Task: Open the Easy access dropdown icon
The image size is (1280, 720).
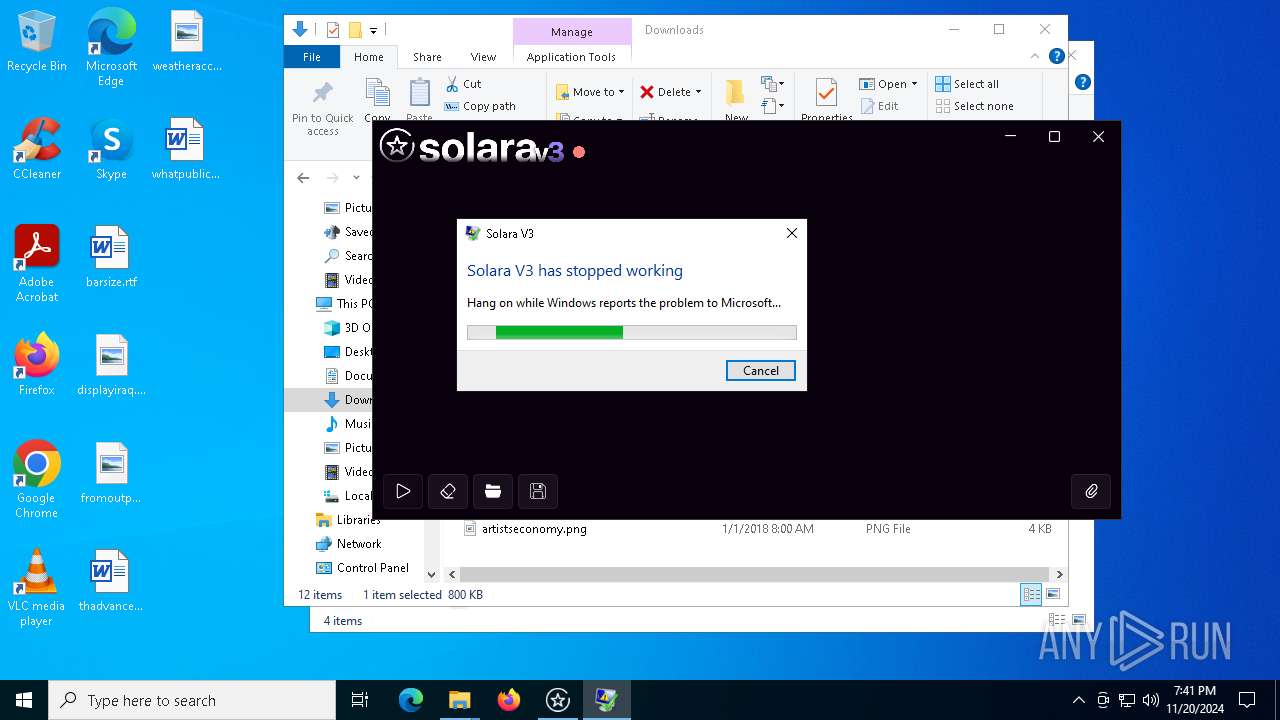Action: 772,105
